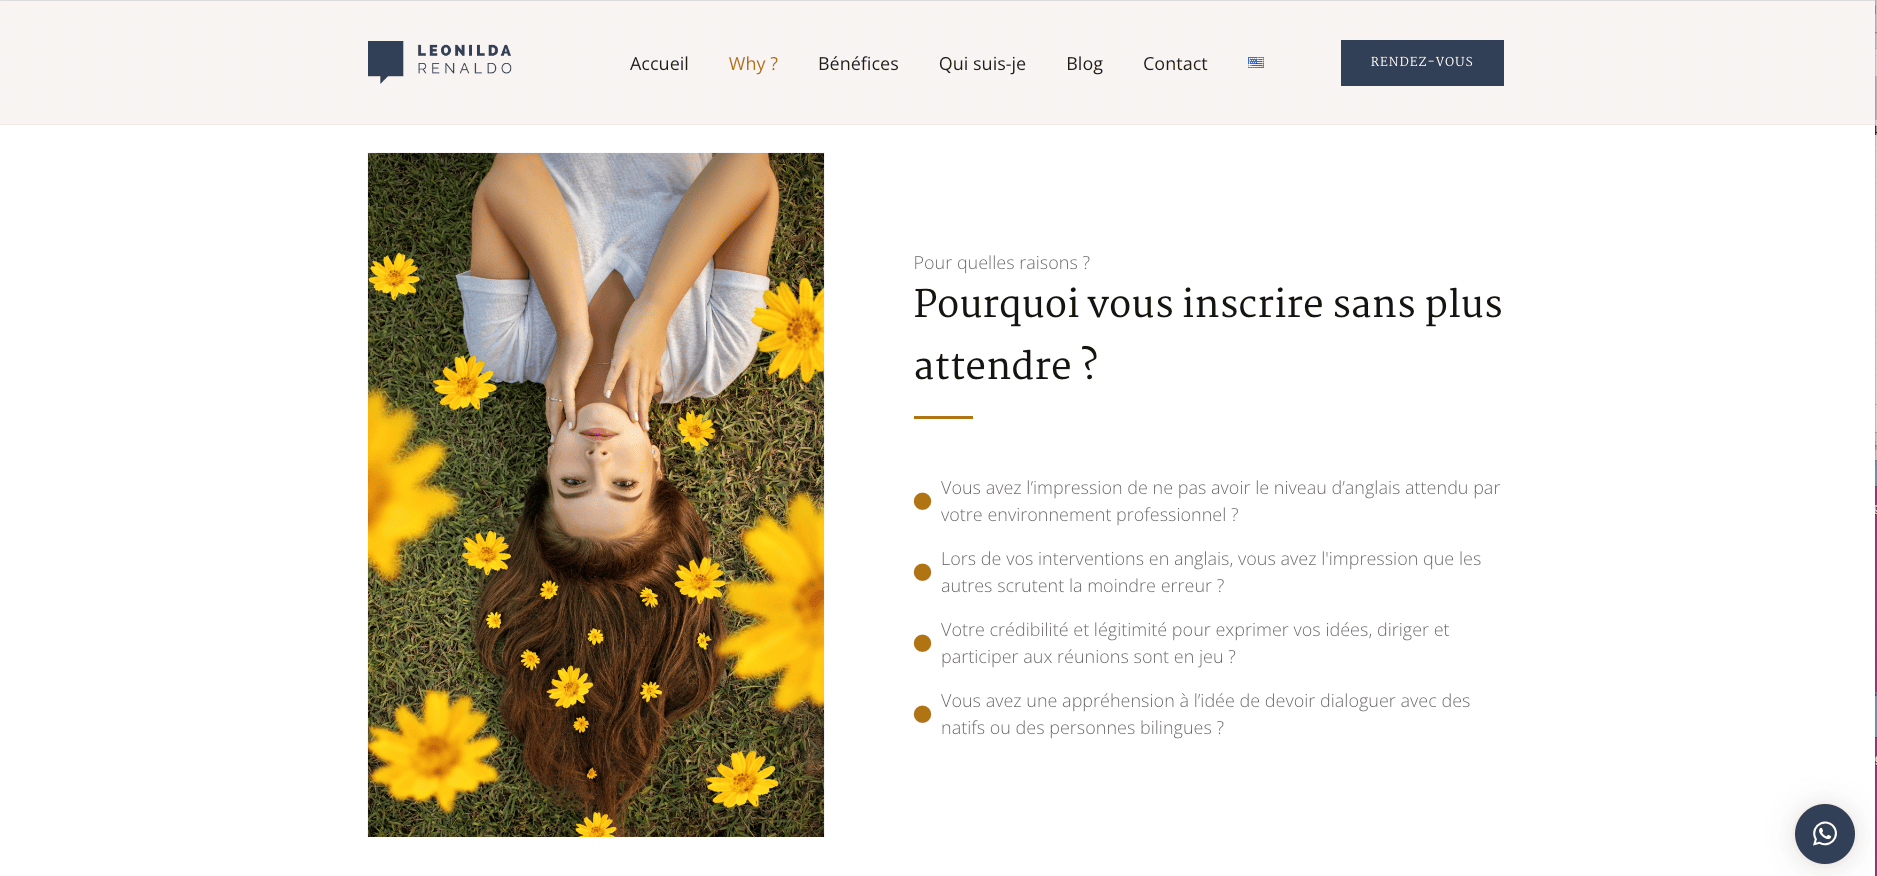Viewport: 1877px width, 876px height.
Task: Click the US flag language icon
Action: pyautogui.click(x=1256, y=62)
